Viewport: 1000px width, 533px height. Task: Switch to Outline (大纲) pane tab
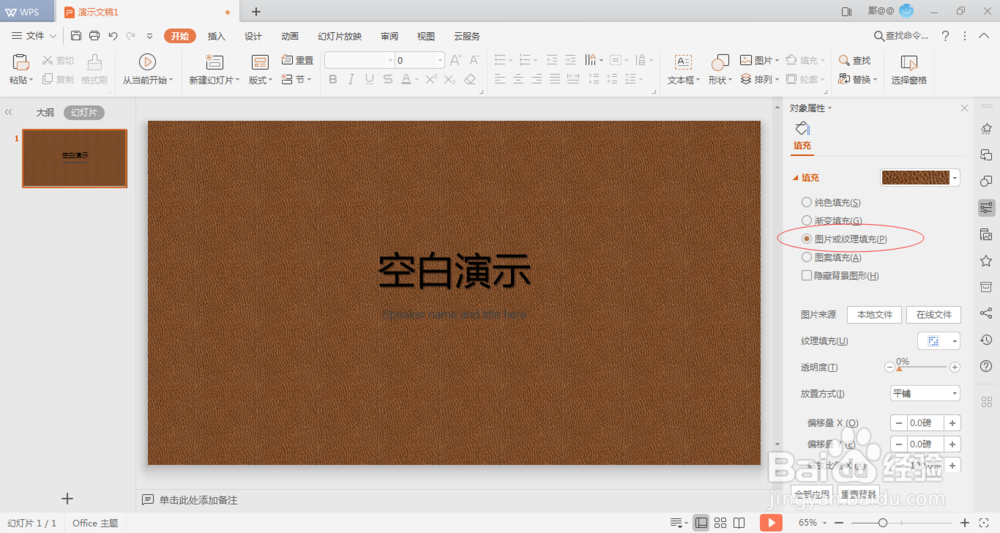pyautogui.click(x=45, y=113)
